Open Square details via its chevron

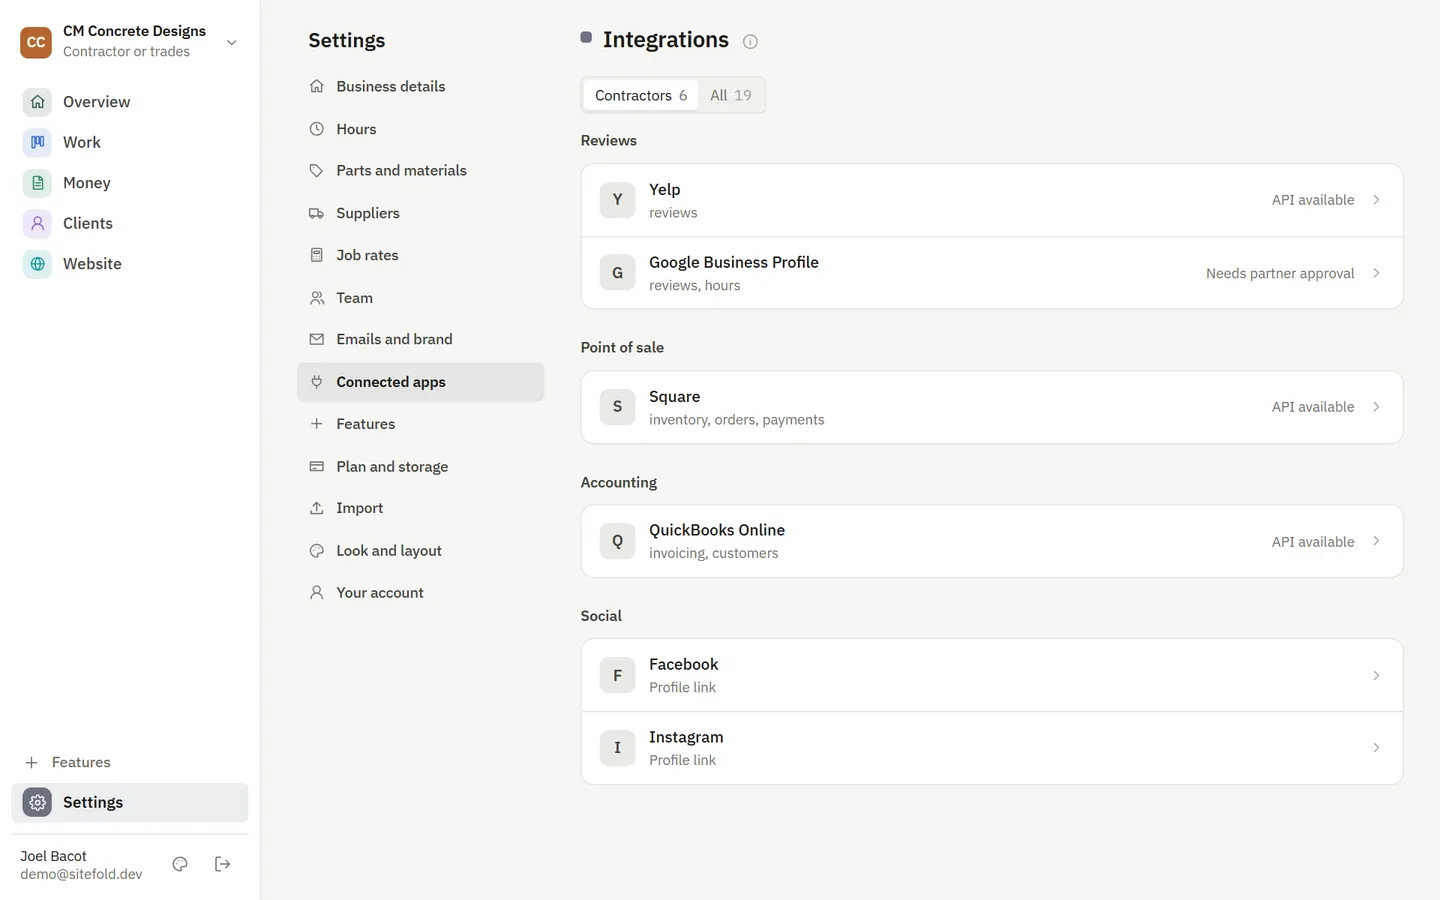1376,407
